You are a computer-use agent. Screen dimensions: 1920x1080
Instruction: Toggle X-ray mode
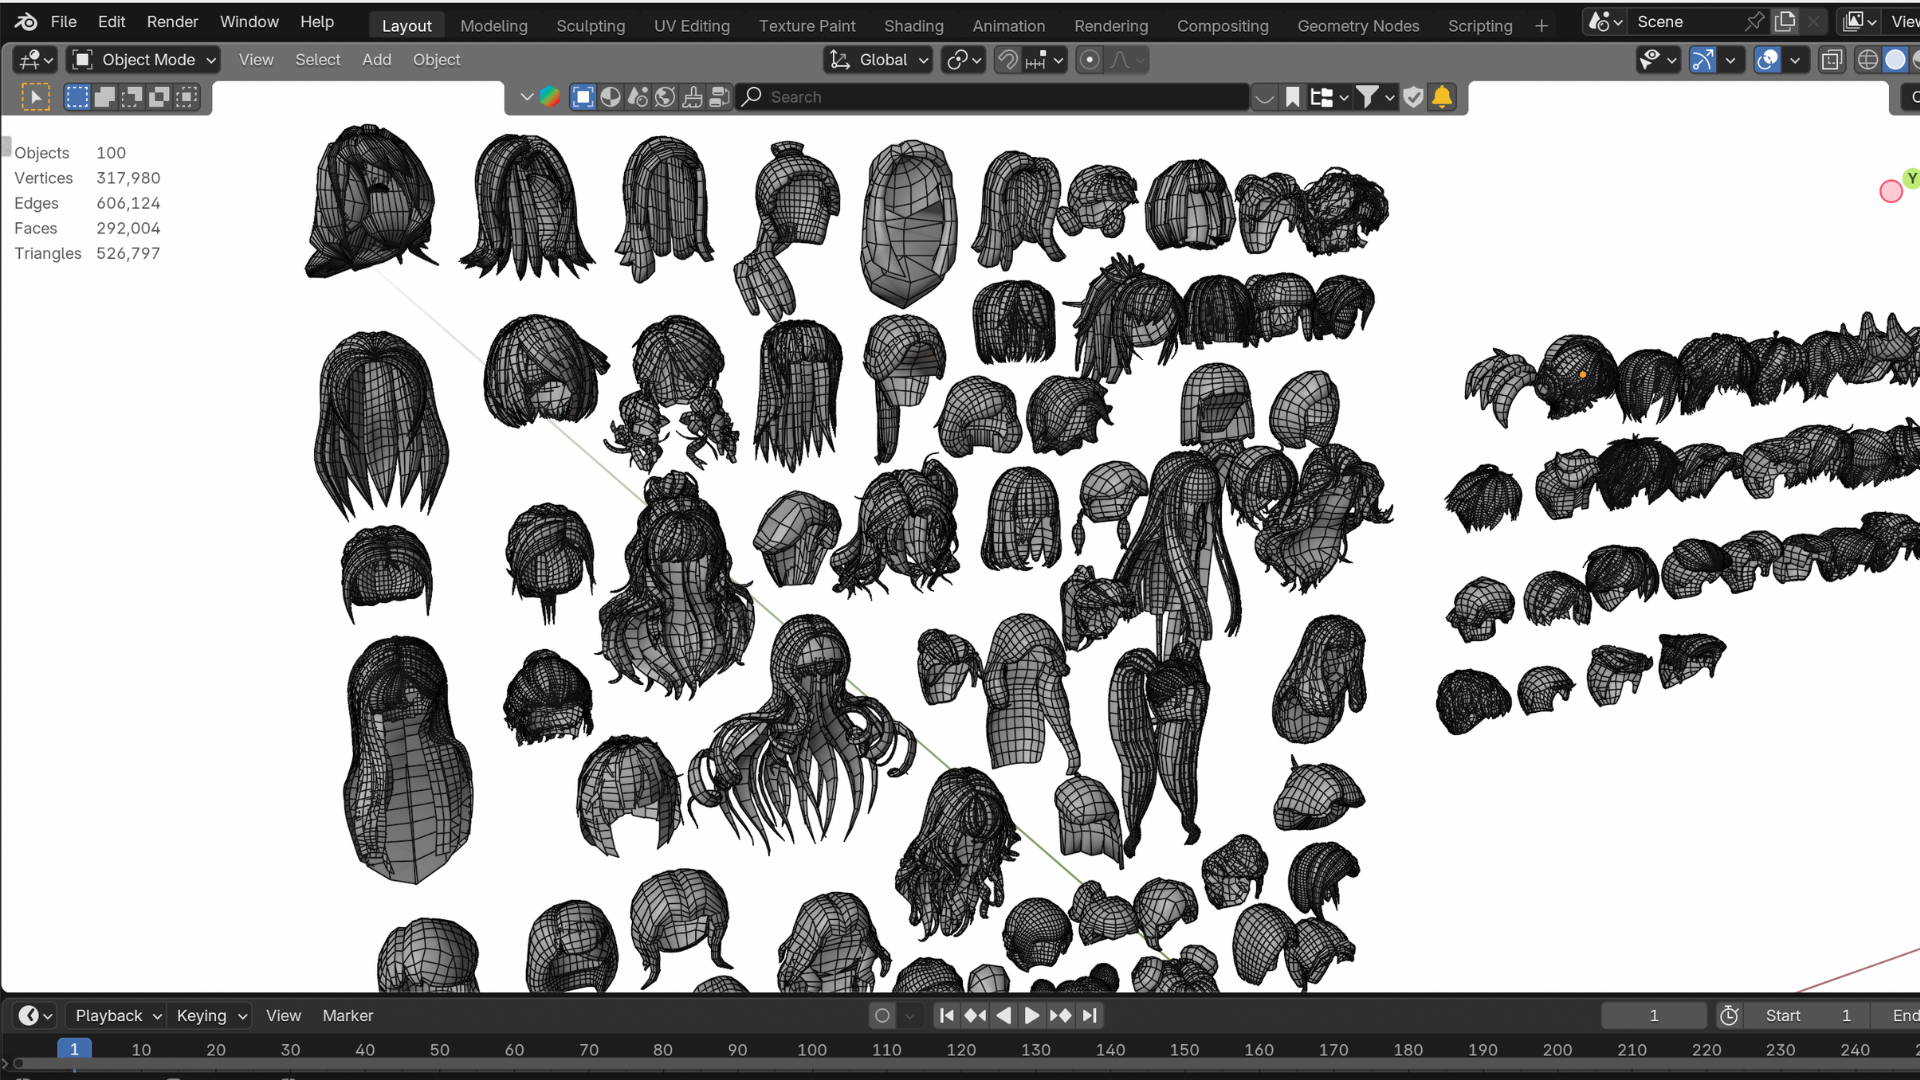1831,60
